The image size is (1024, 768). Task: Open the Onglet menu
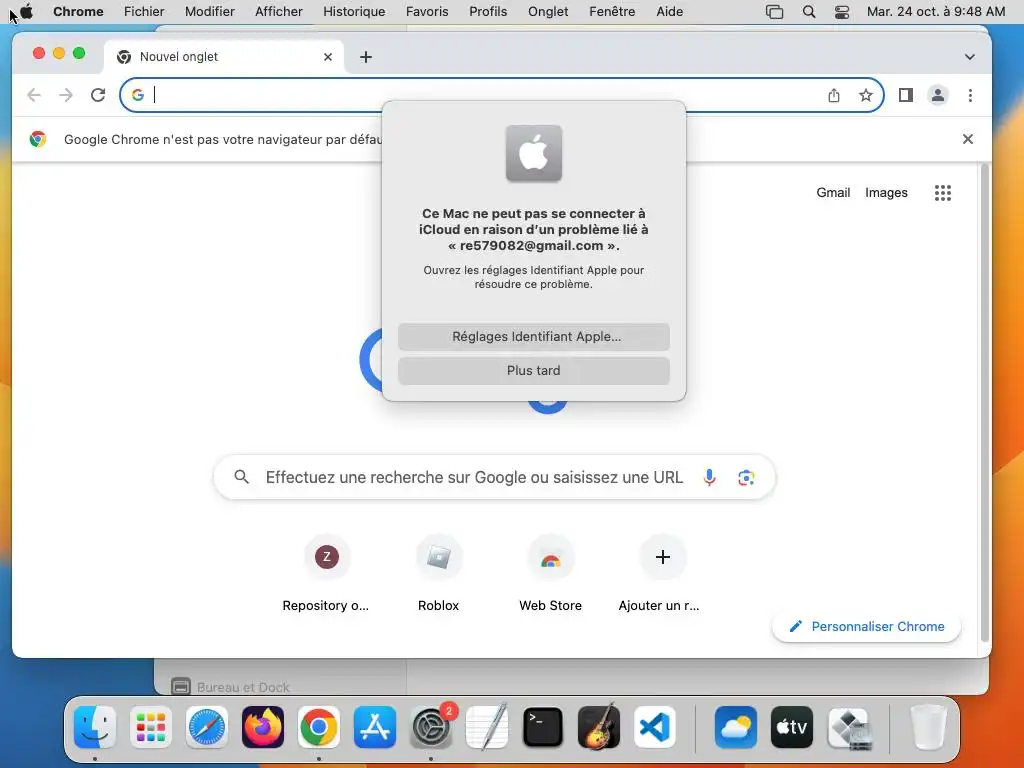pyautogui.click(x=548, y=11)
